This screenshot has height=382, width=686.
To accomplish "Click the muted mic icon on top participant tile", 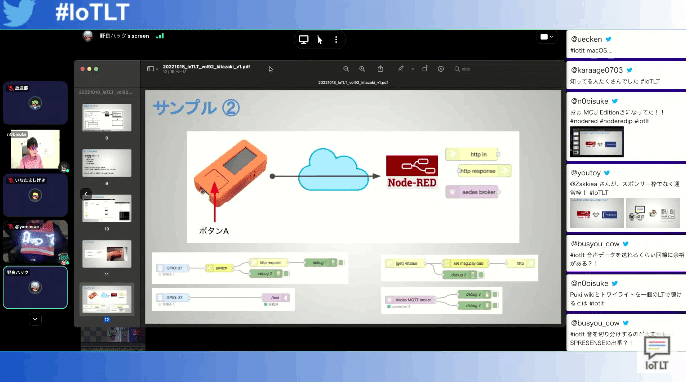I will click(x=10, y=88).
